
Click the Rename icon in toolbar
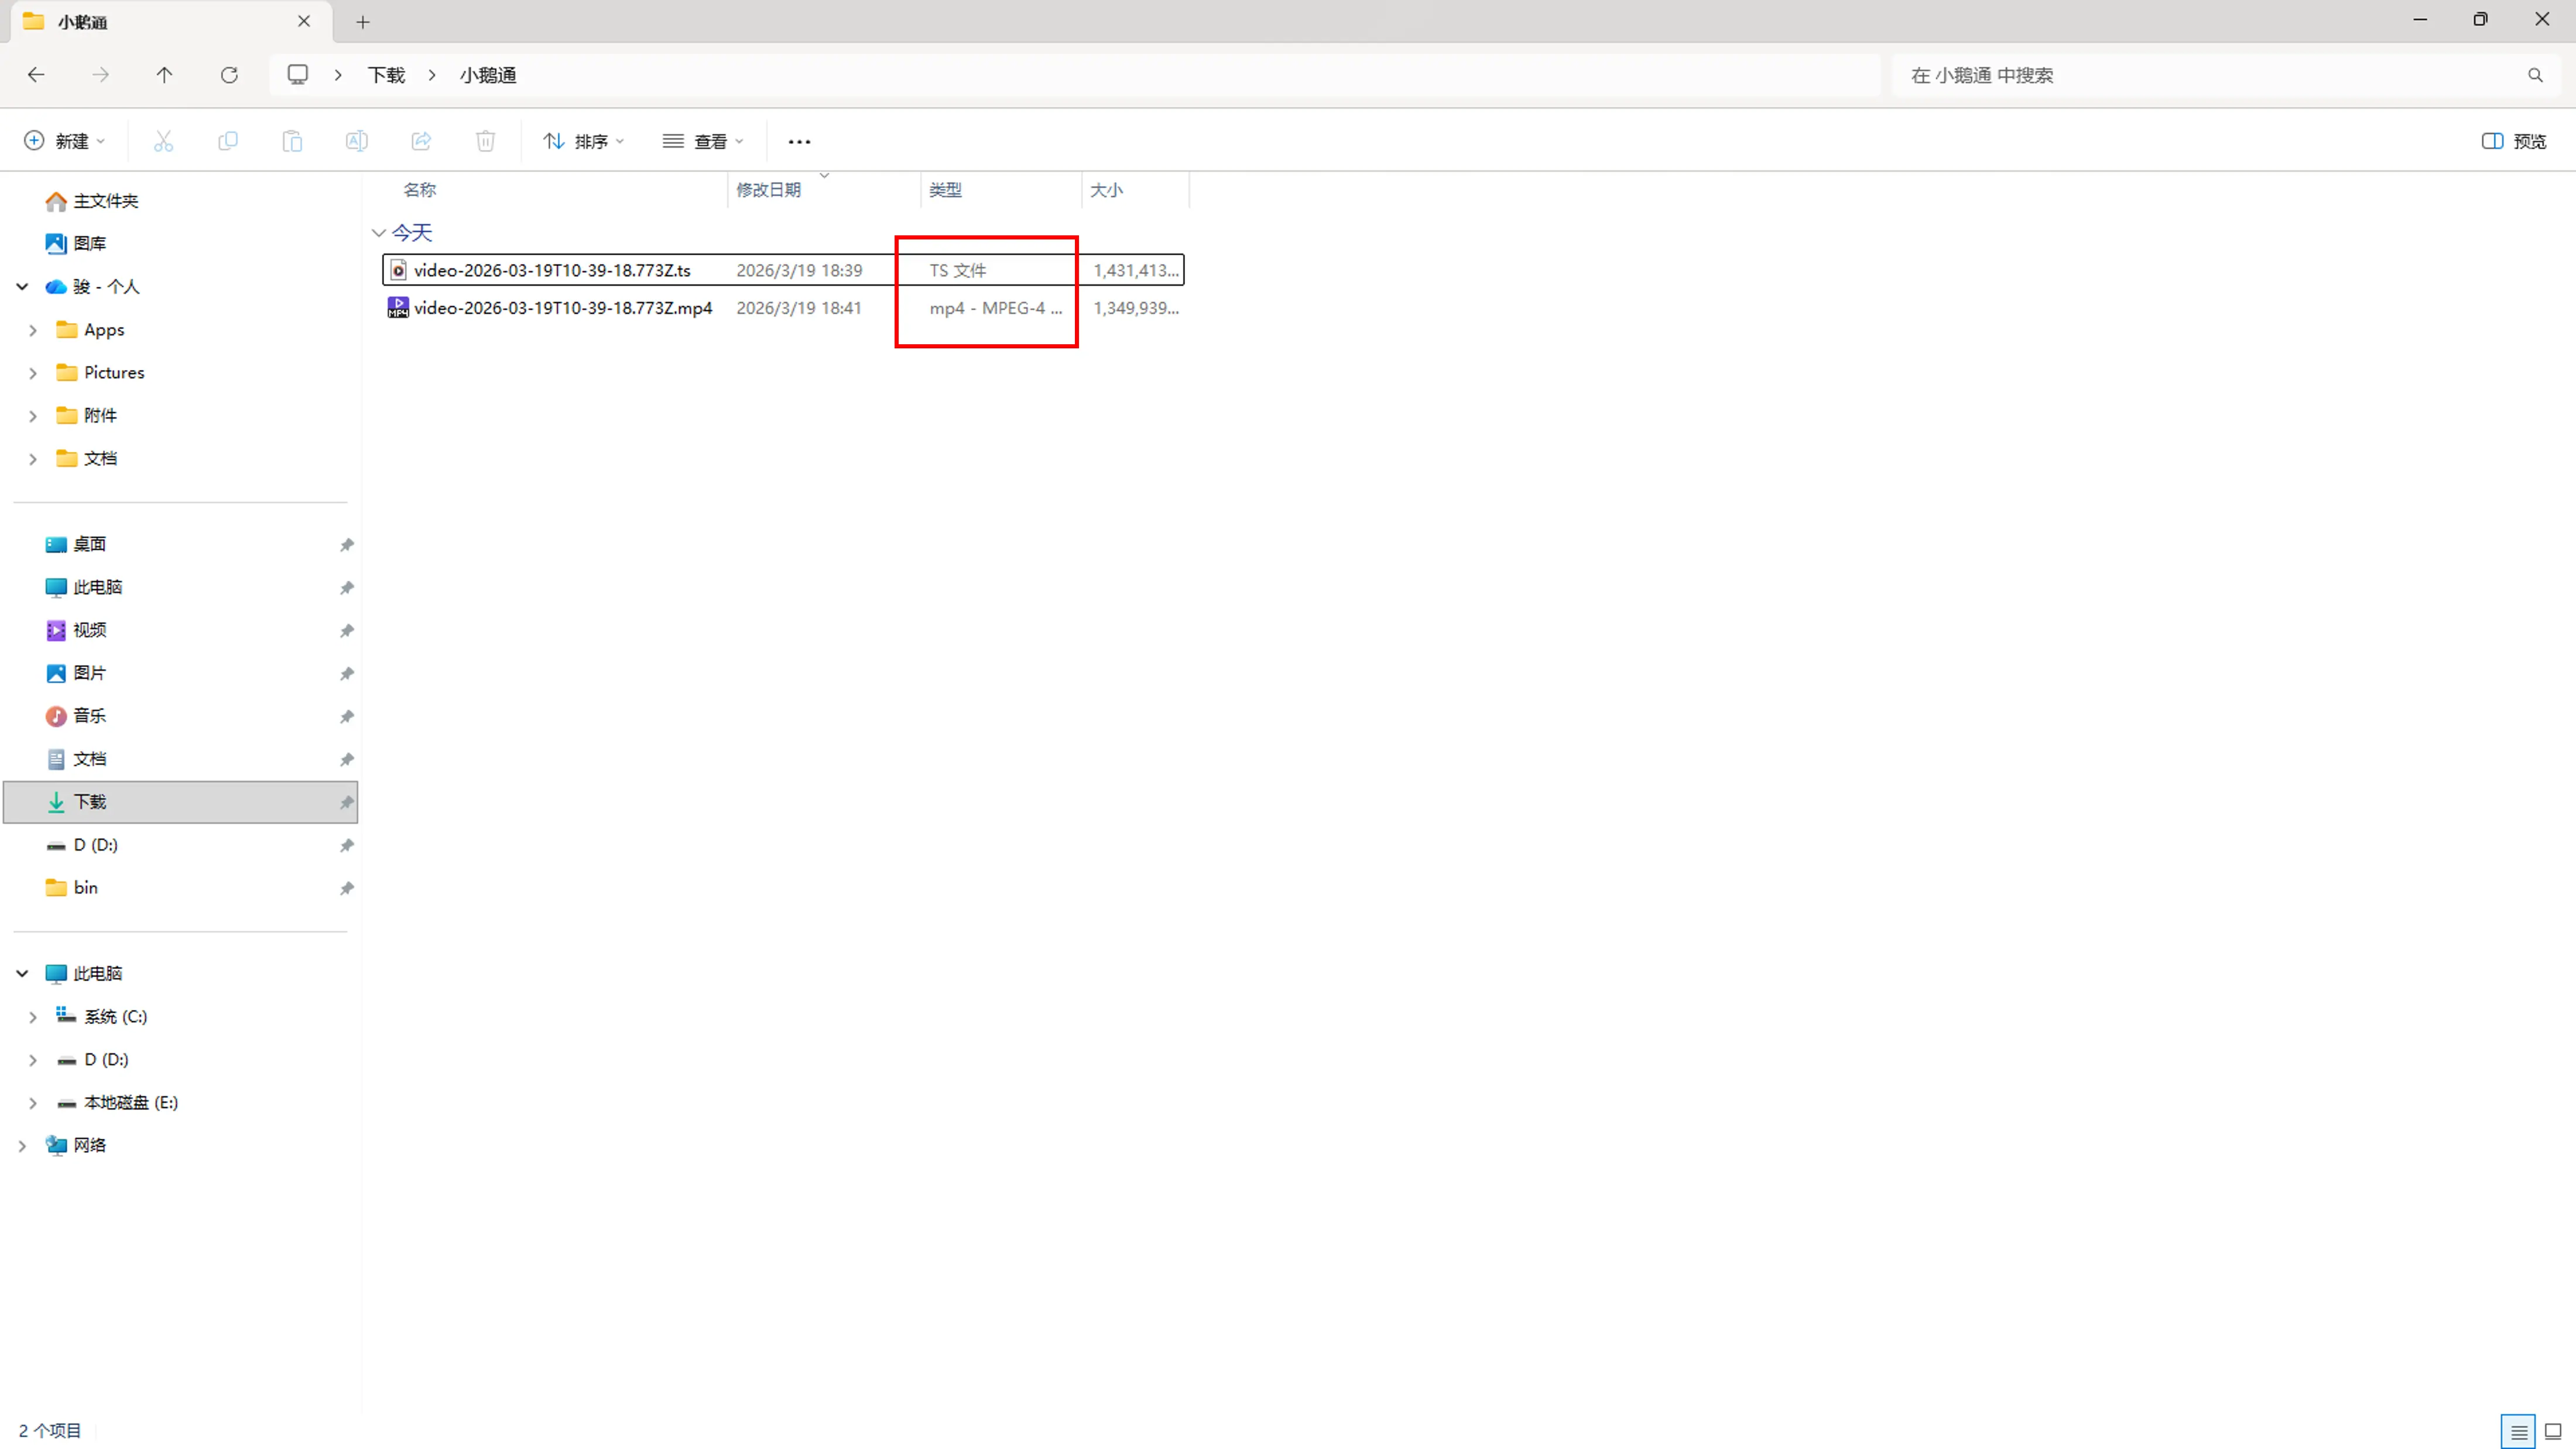[356, 141]
